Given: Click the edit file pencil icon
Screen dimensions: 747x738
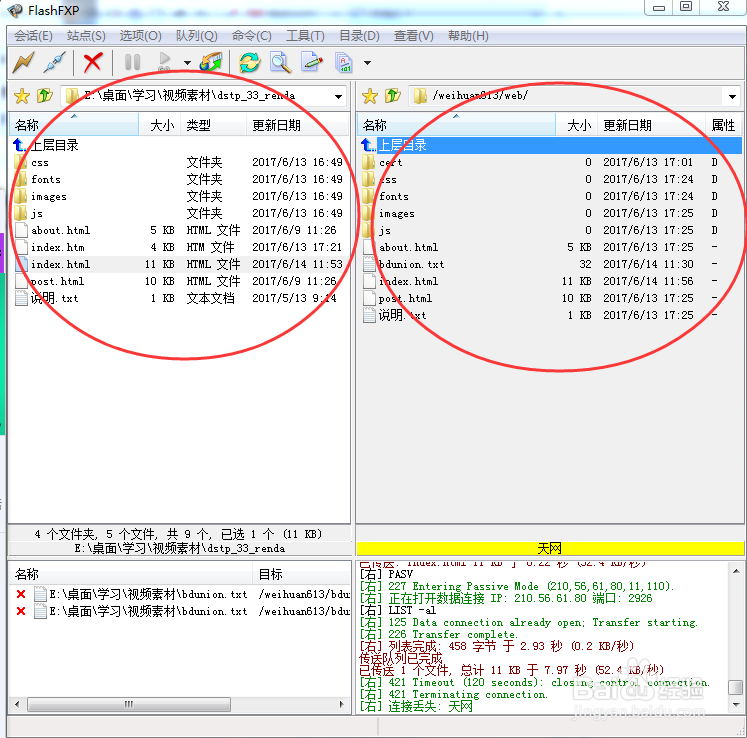Looking at the screenshot, I should 312,62.
